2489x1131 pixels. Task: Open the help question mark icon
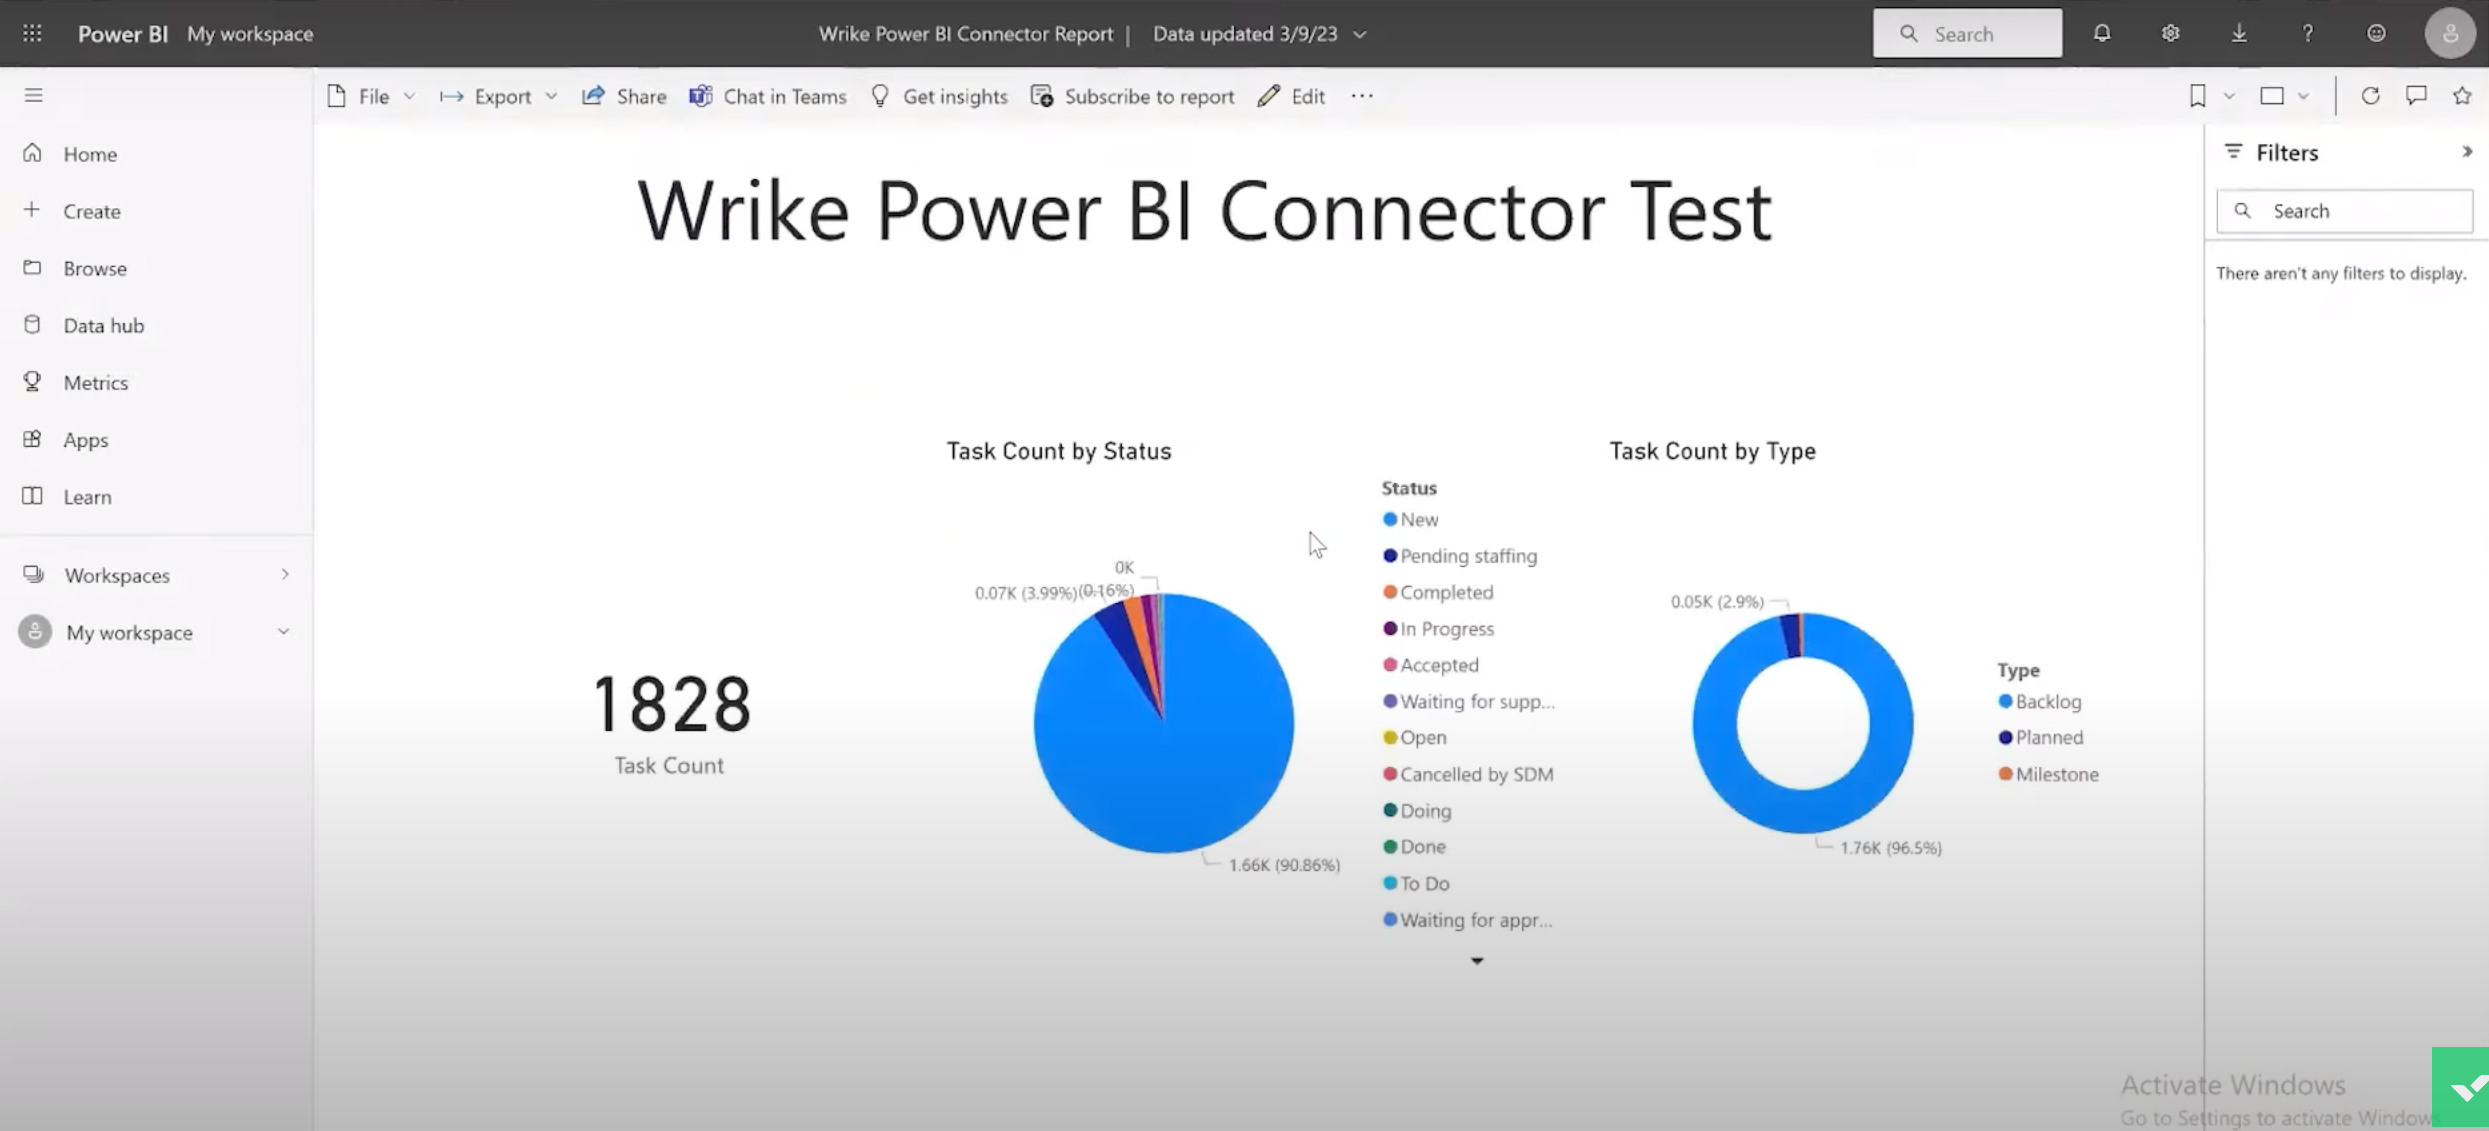[2308, 33]
